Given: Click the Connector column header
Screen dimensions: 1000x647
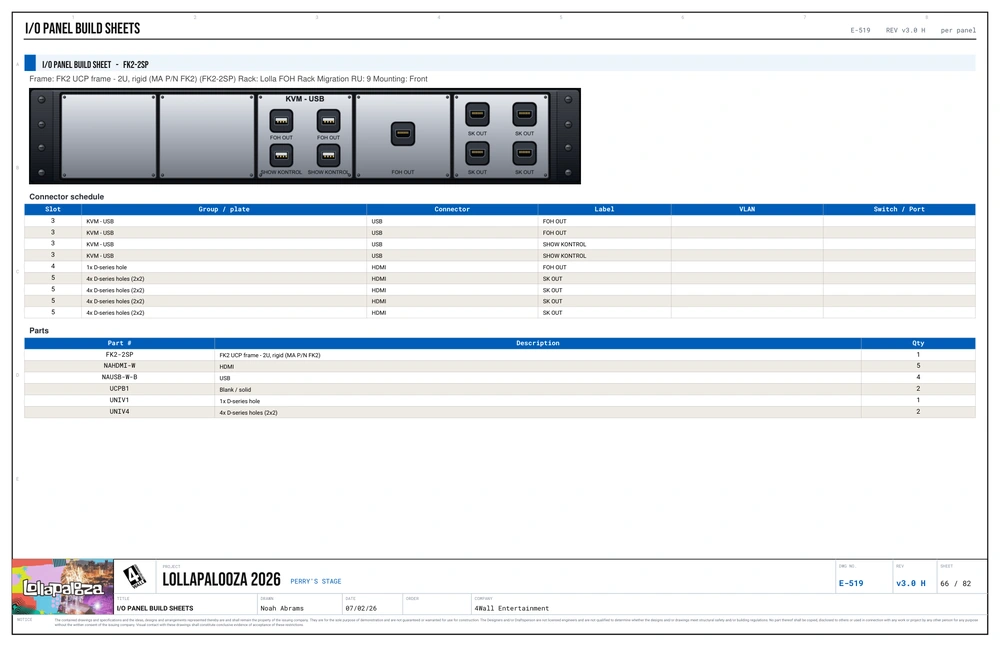Looking at the screenshot, I should [452, 209].
